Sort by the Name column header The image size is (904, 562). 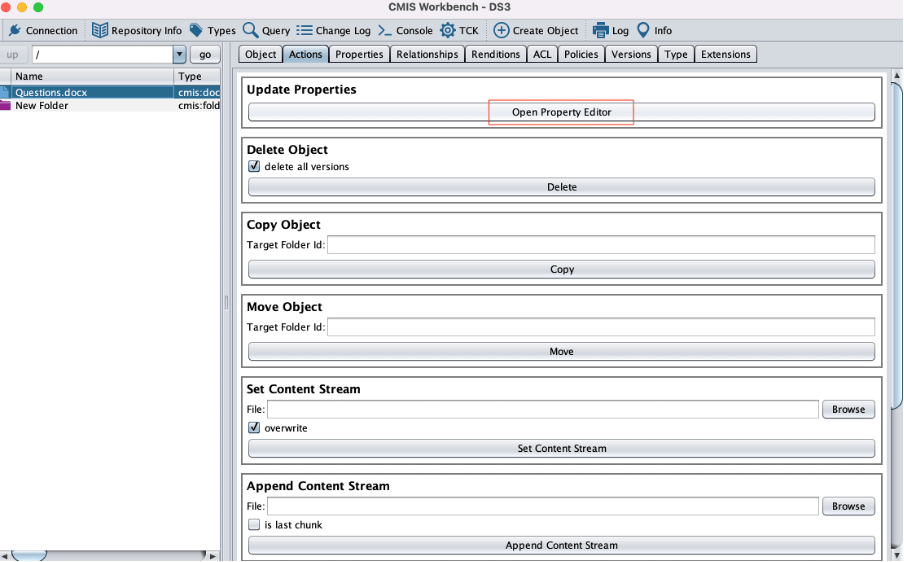[x=92, y=76]
